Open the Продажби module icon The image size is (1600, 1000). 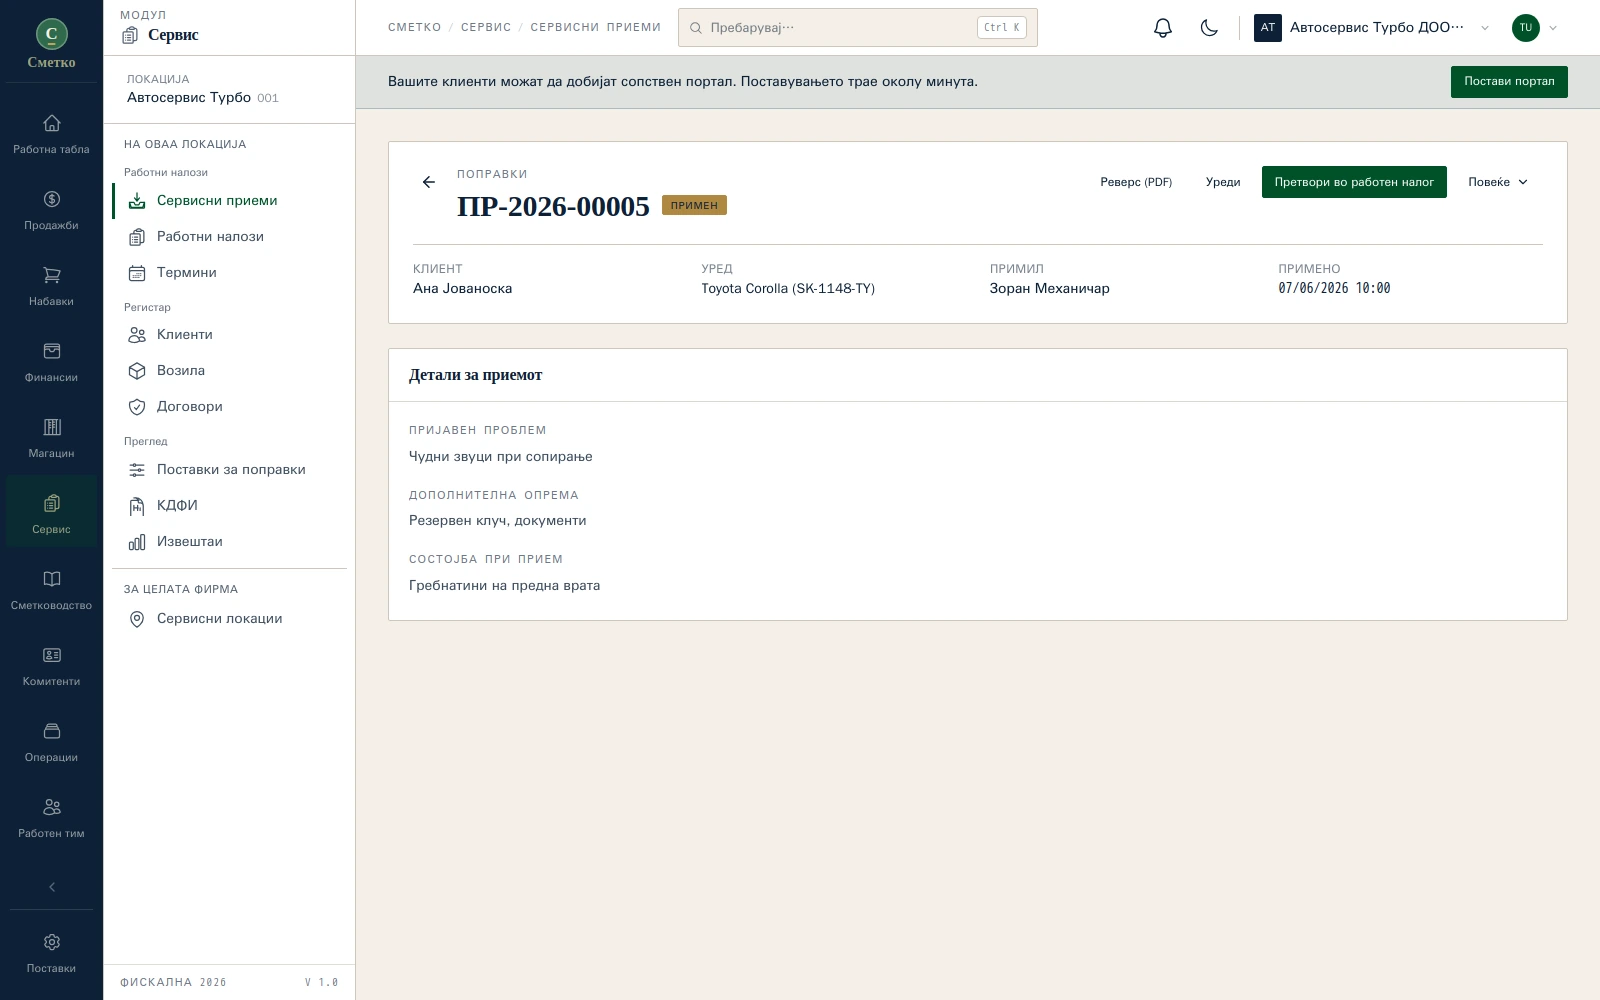(x=51, y=199)
